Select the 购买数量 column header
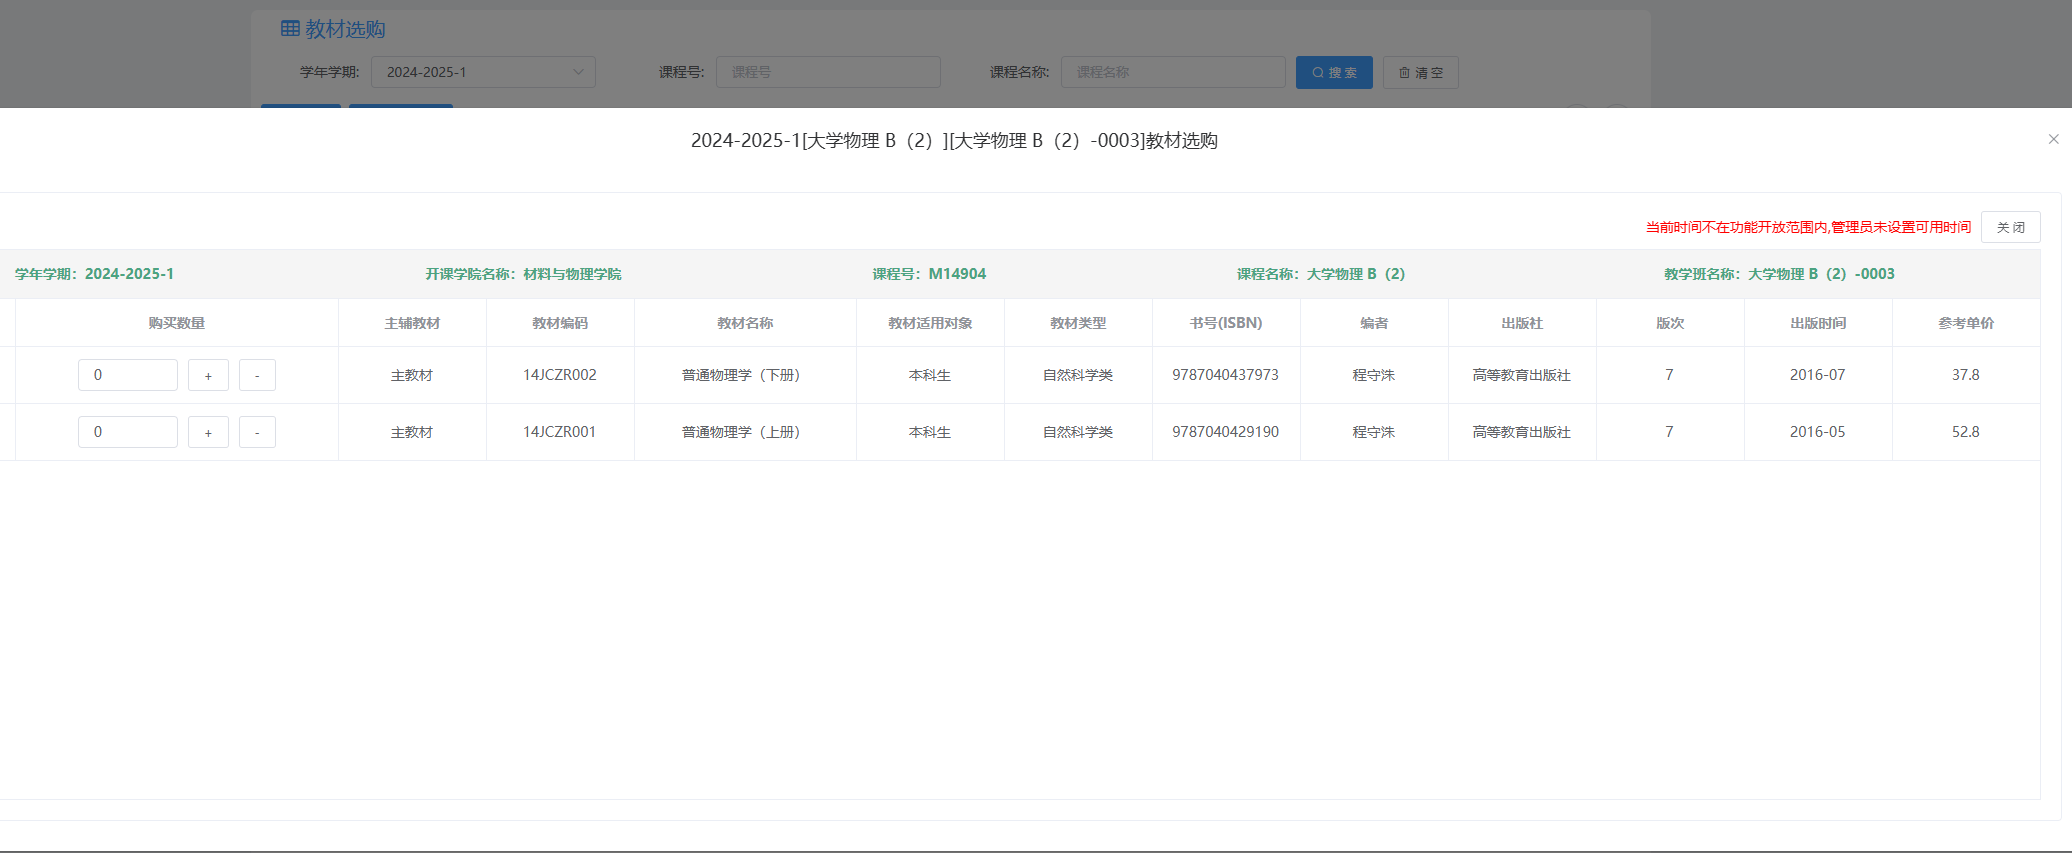The height and width of the screenshot is (853, 2072). (177, 323)
